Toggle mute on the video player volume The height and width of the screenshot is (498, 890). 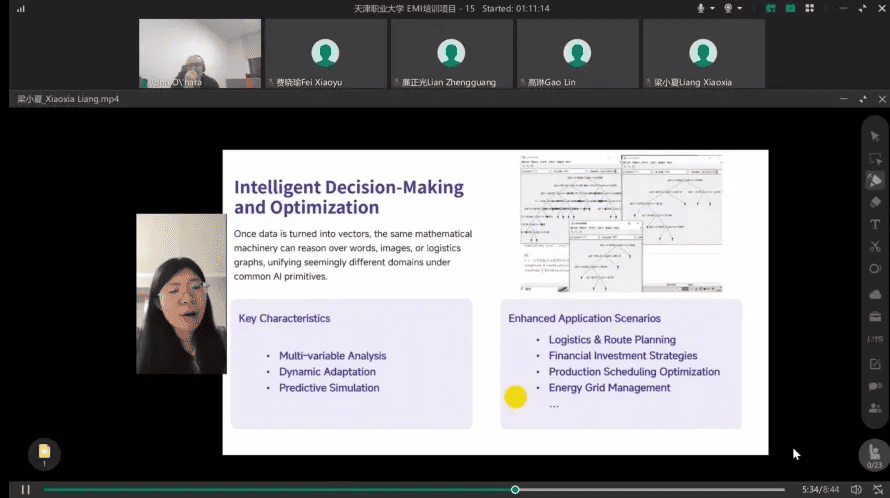(x=856, y=489)
